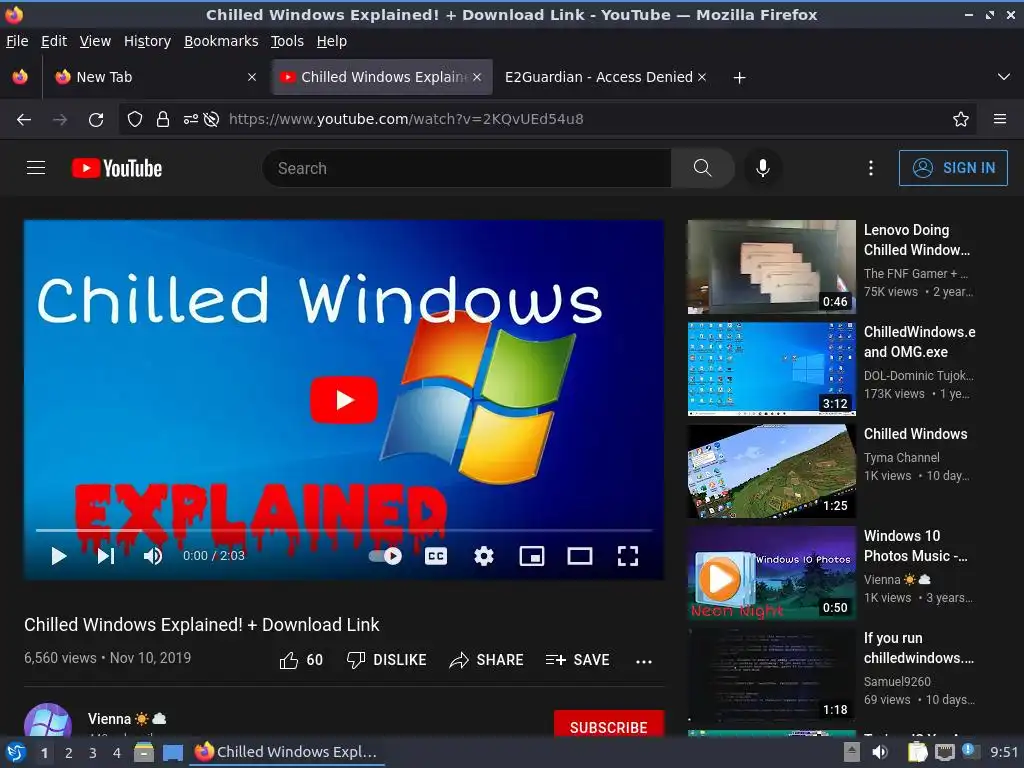This screenshot has height=768, width=1024.
Task: Open Lenovo Doing Chilled Windows thumbnail
Action: [771, 266]
